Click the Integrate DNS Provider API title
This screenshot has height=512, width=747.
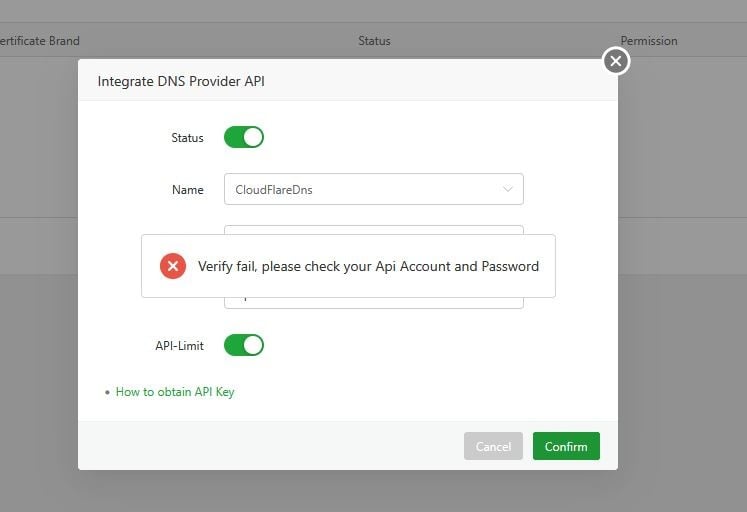point(181,82)
